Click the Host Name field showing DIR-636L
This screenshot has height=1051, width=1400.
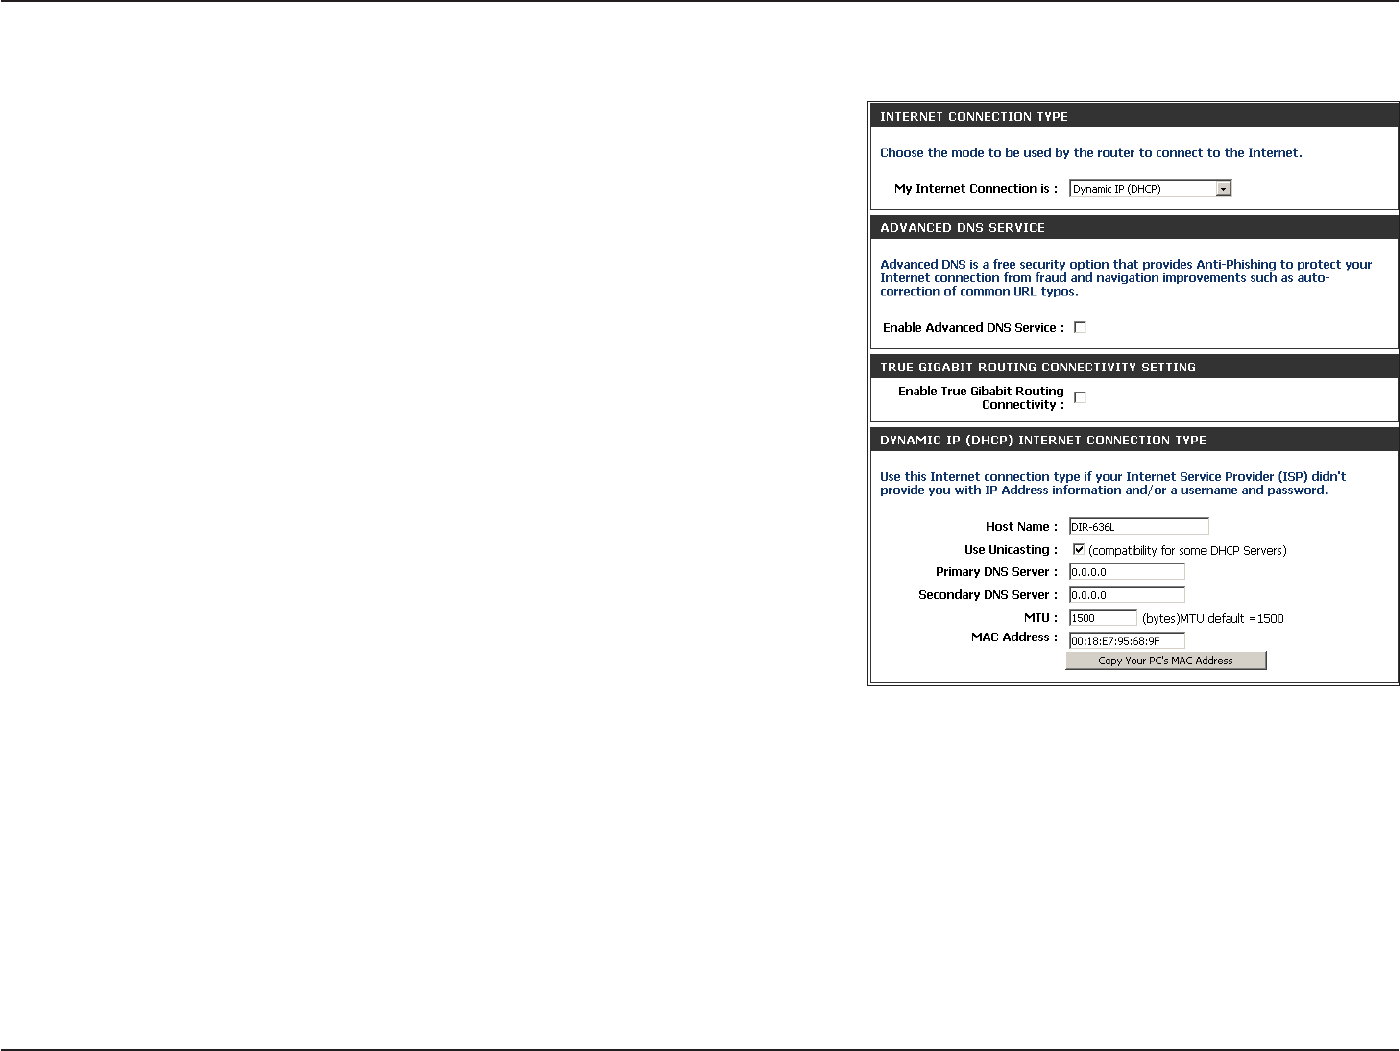(x=1139, y=526)
